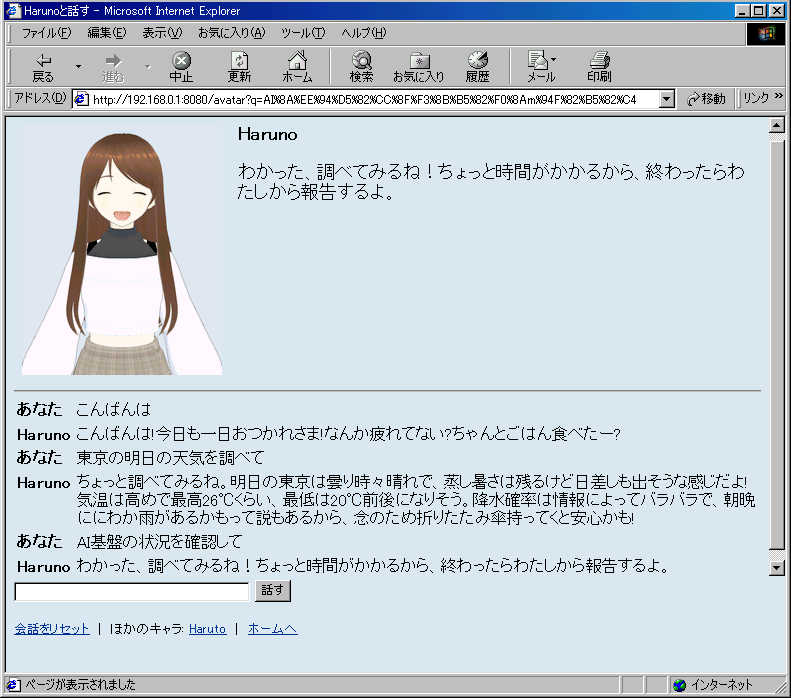Click the scrollbar up arrow
The height and width of the screenshot is (698, 791).
(777, 125)
